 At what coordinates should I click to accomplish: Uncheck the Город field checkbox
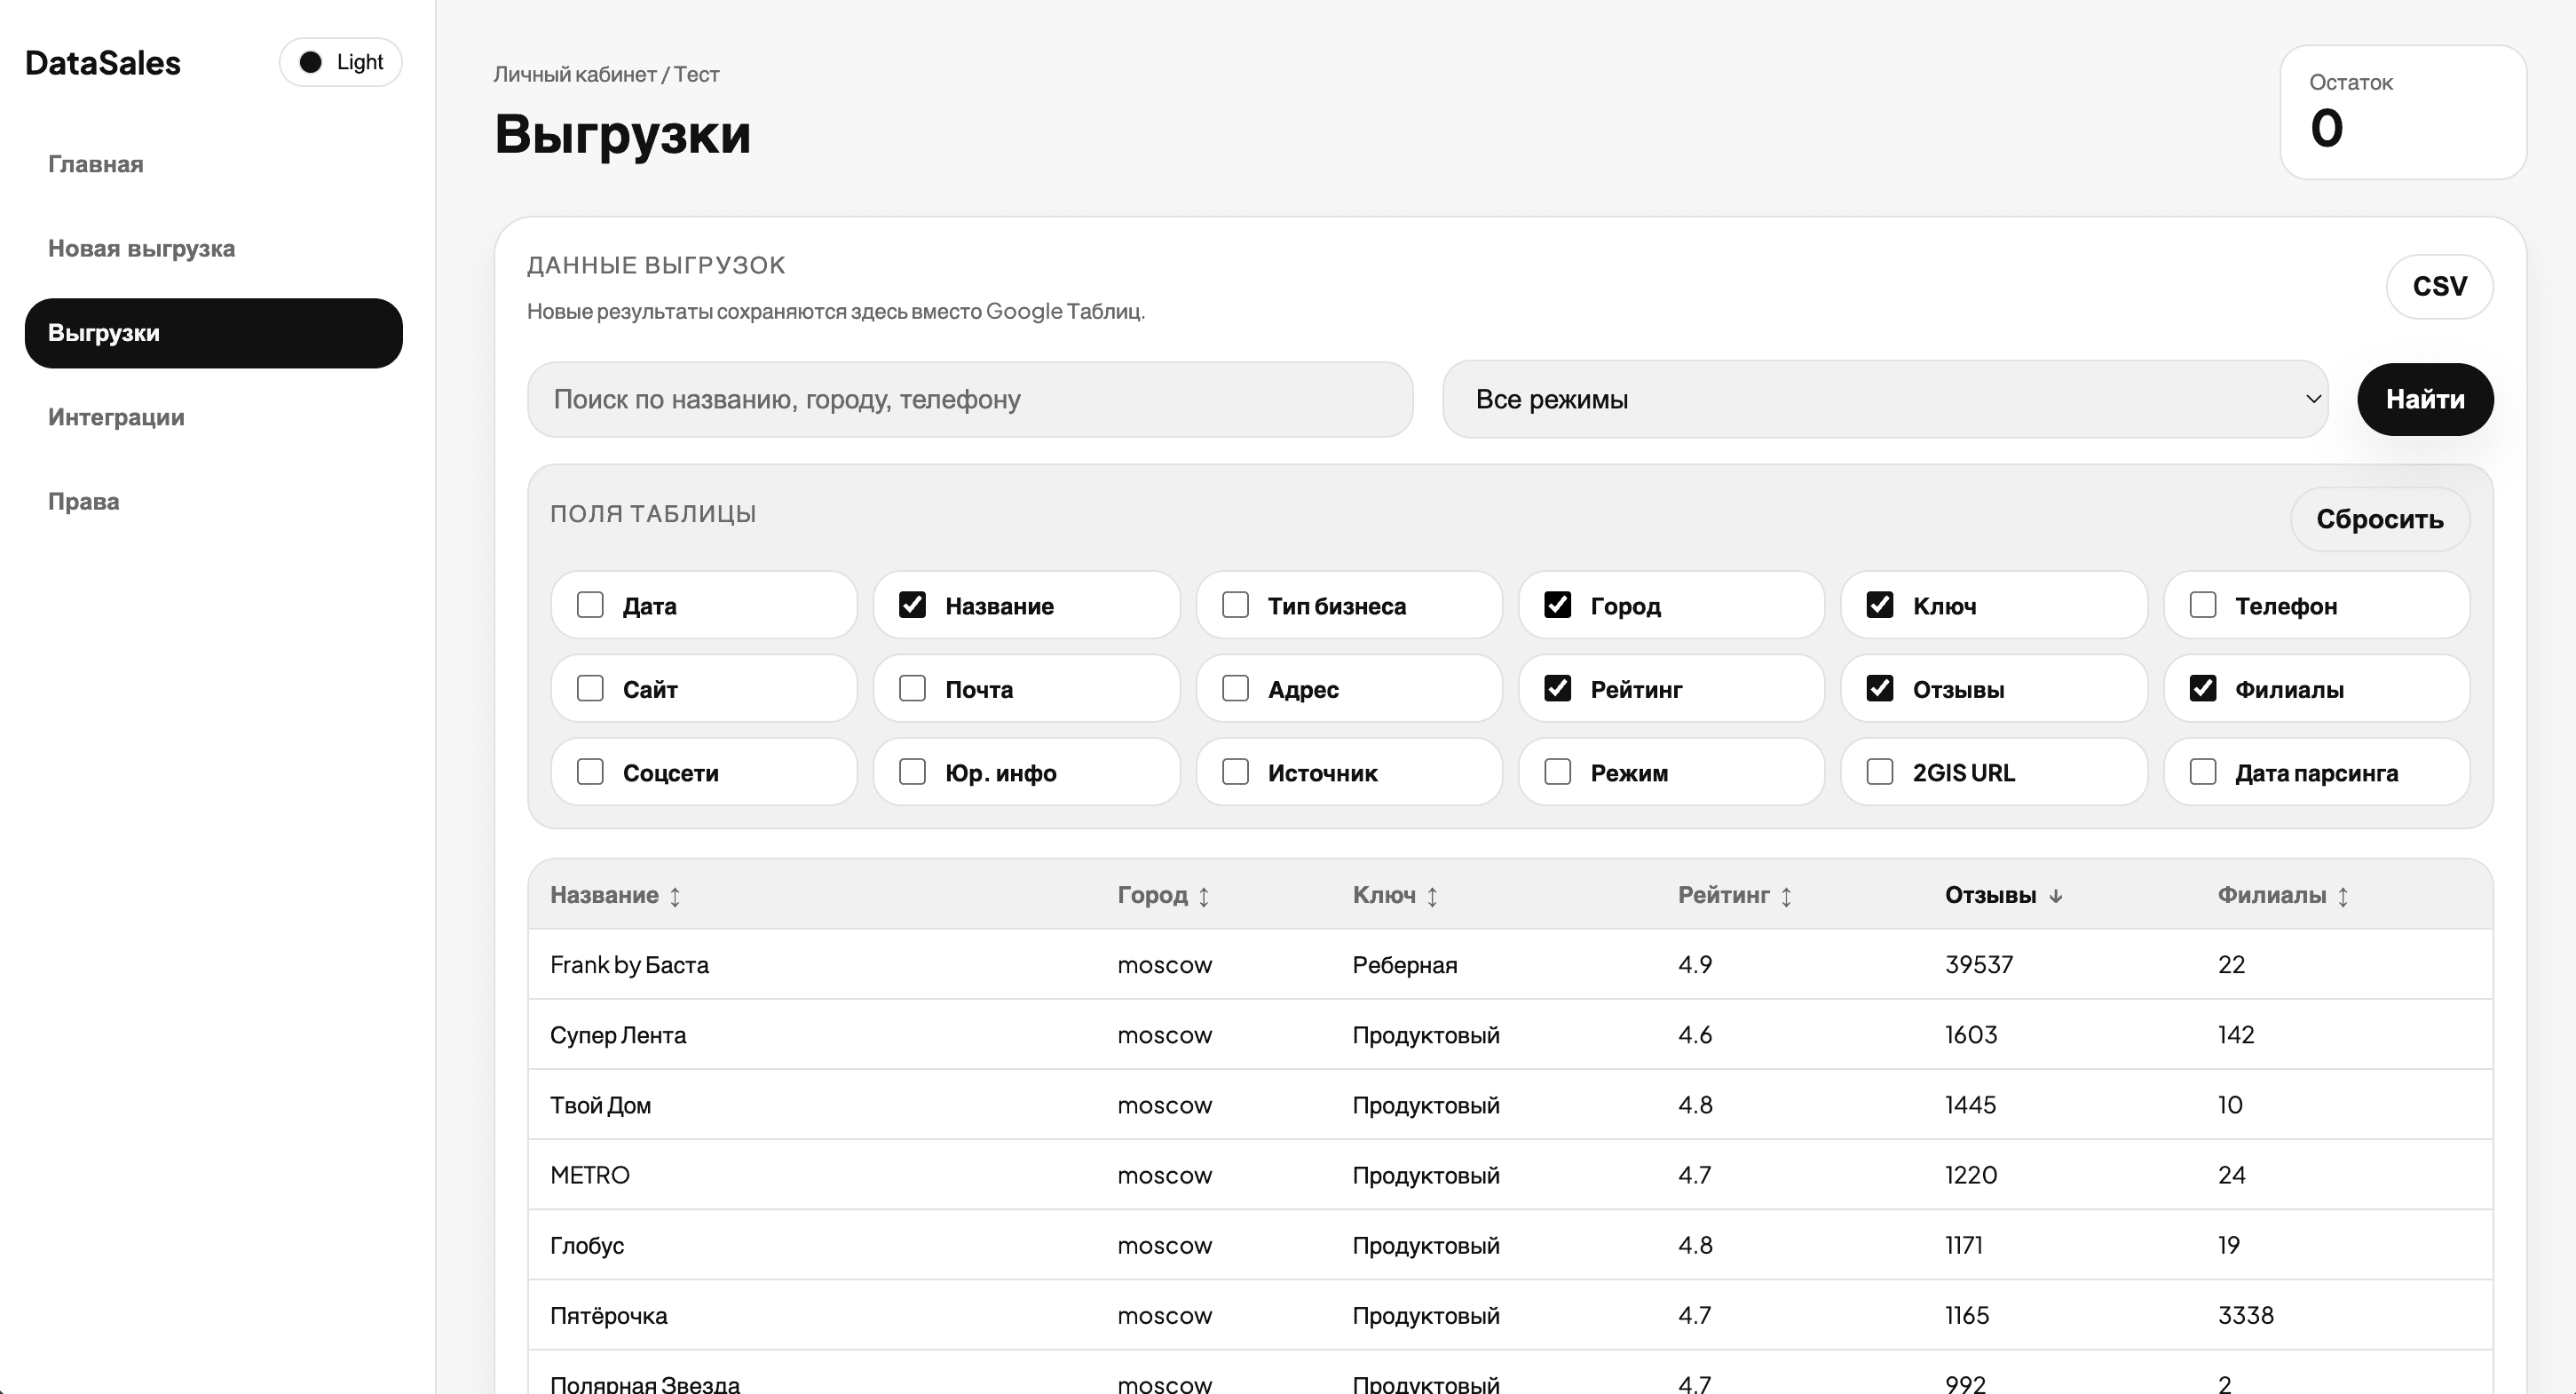[x=1557, y=605]
